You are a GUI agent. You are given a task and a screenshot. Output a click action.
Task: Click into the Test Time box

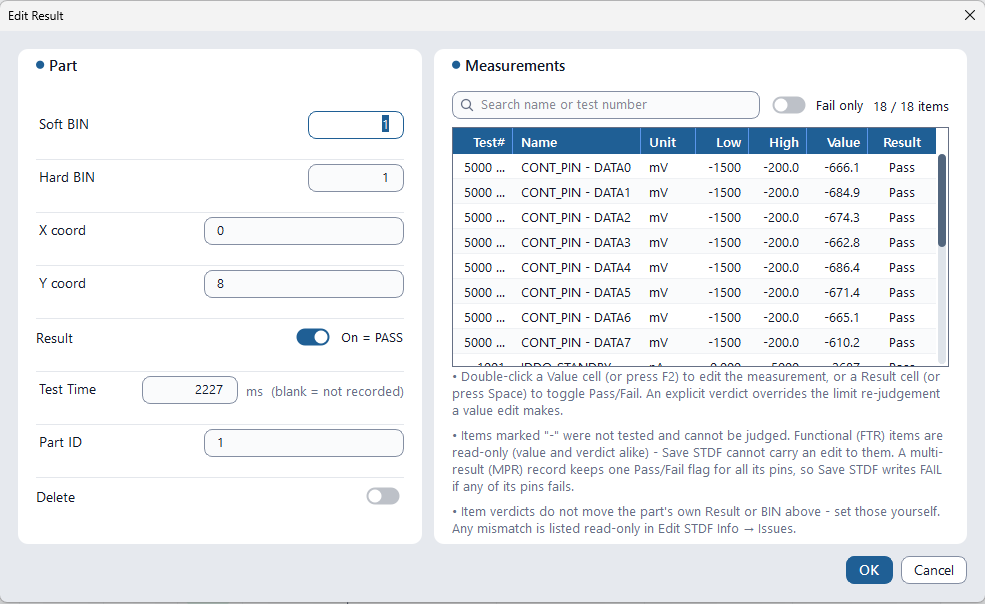190,390
